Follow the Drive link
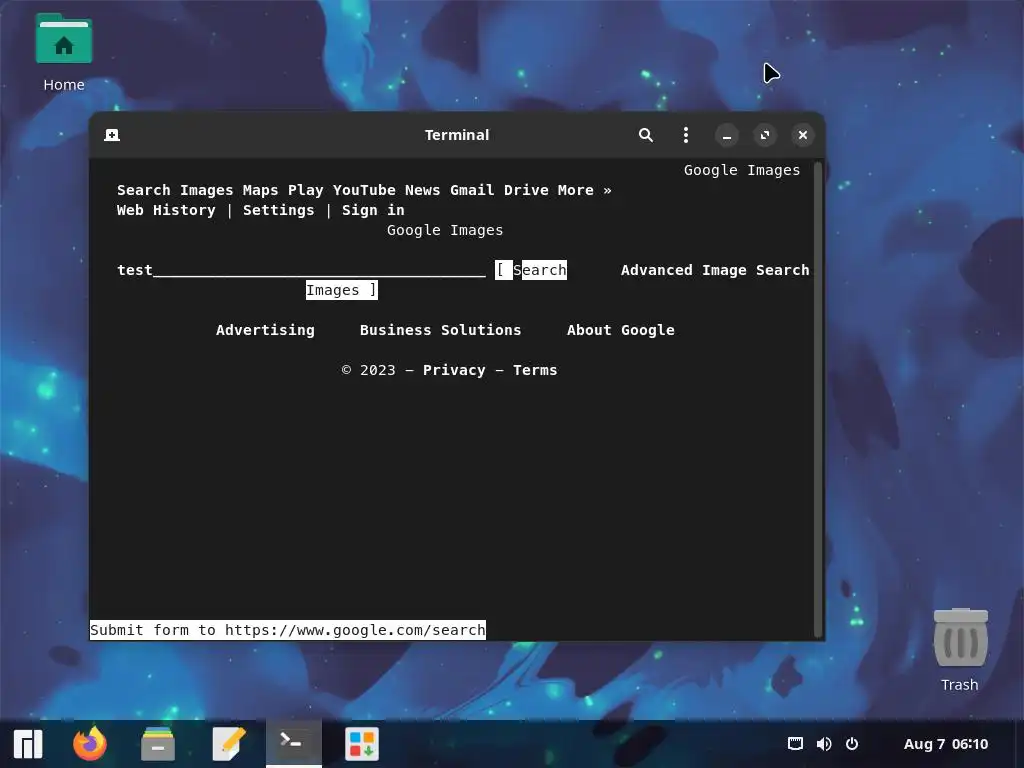This screenshot has width=1024, height=768. pyautogui.click(x=526, y=190)
